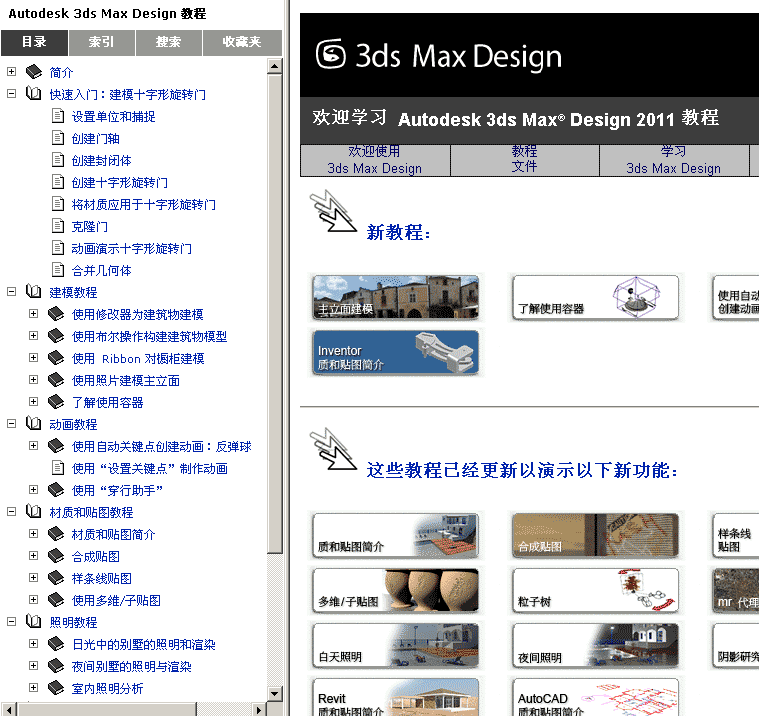
Task: Click the open-book icon beside 照明教程
Action: (x=34, y=622)
